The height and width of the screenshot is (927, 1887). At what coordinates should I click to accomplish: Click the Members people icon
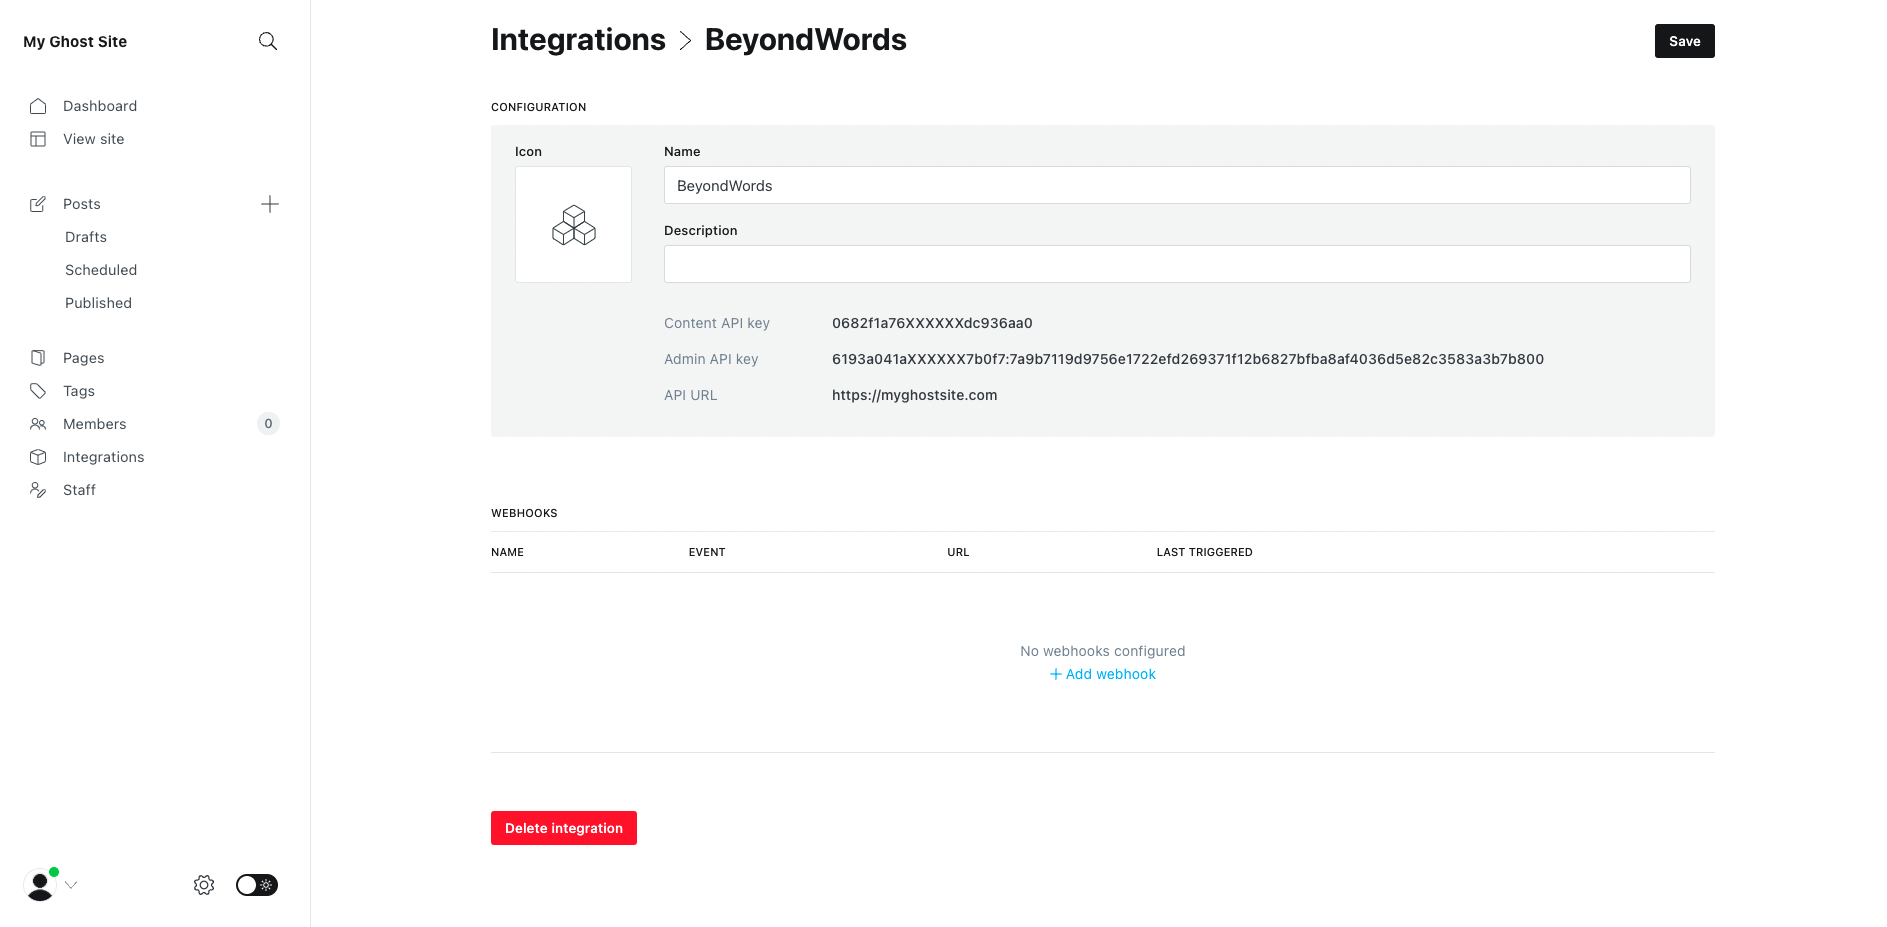[x=38, y=424]
